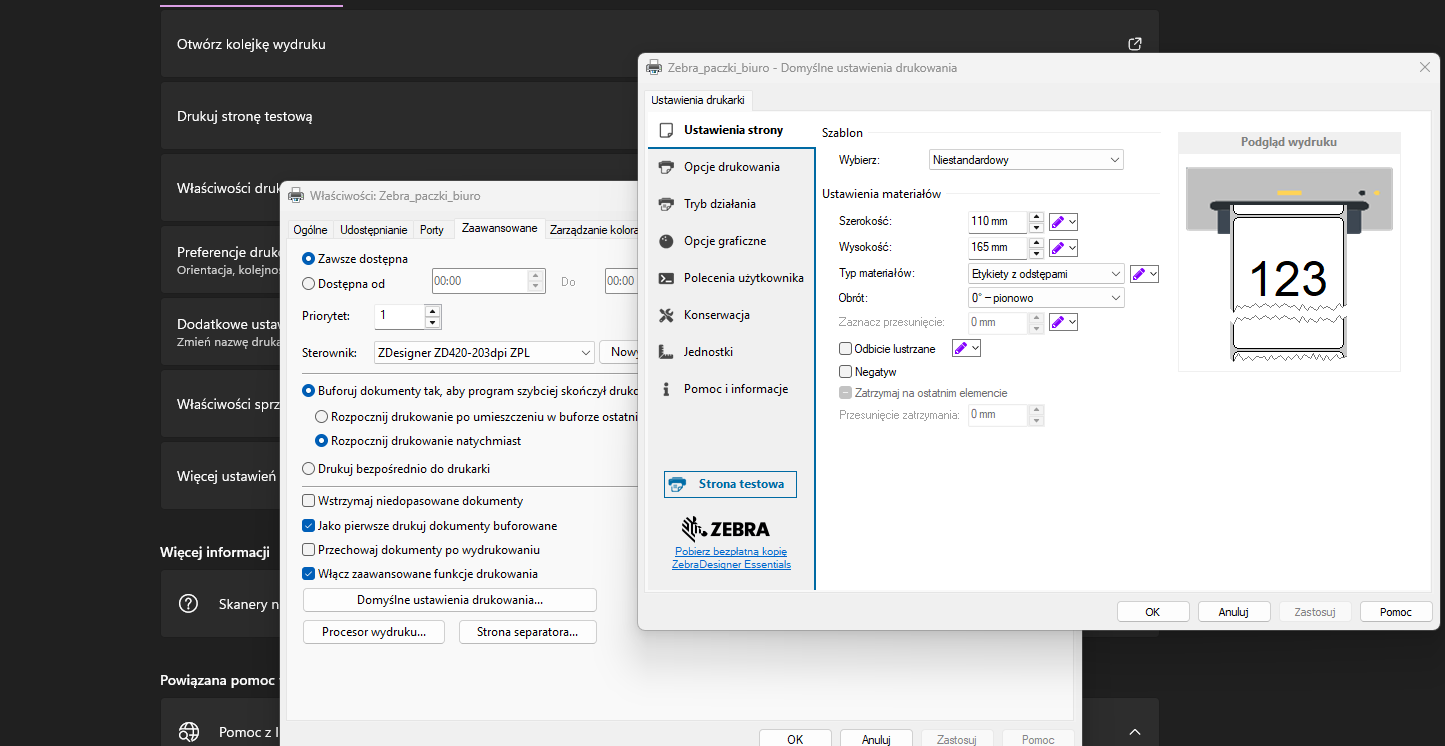Click the Szerokość 110 mm input field
This screenshot has height=746, width=1445.
[997, 221]
